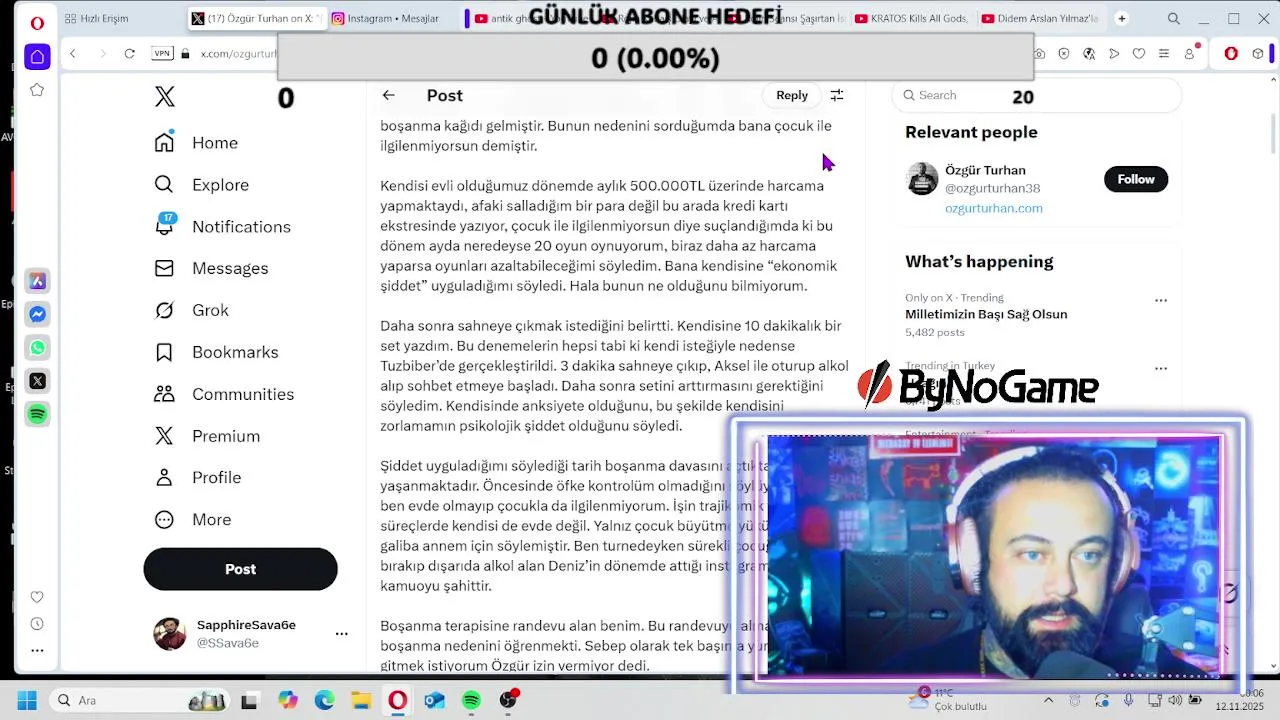
Task: Open the SapphireSava6e account options dots
Action: point(341,634)
